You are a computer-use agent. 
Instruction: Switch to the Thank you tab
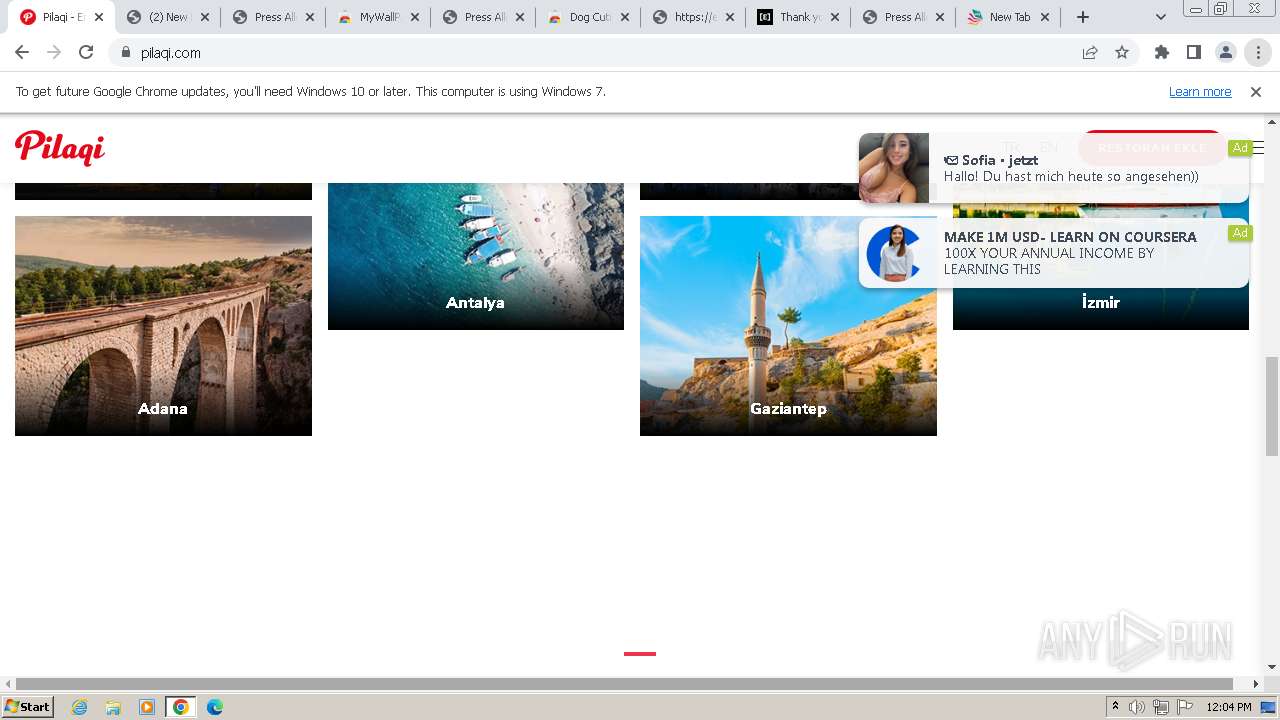798,17
